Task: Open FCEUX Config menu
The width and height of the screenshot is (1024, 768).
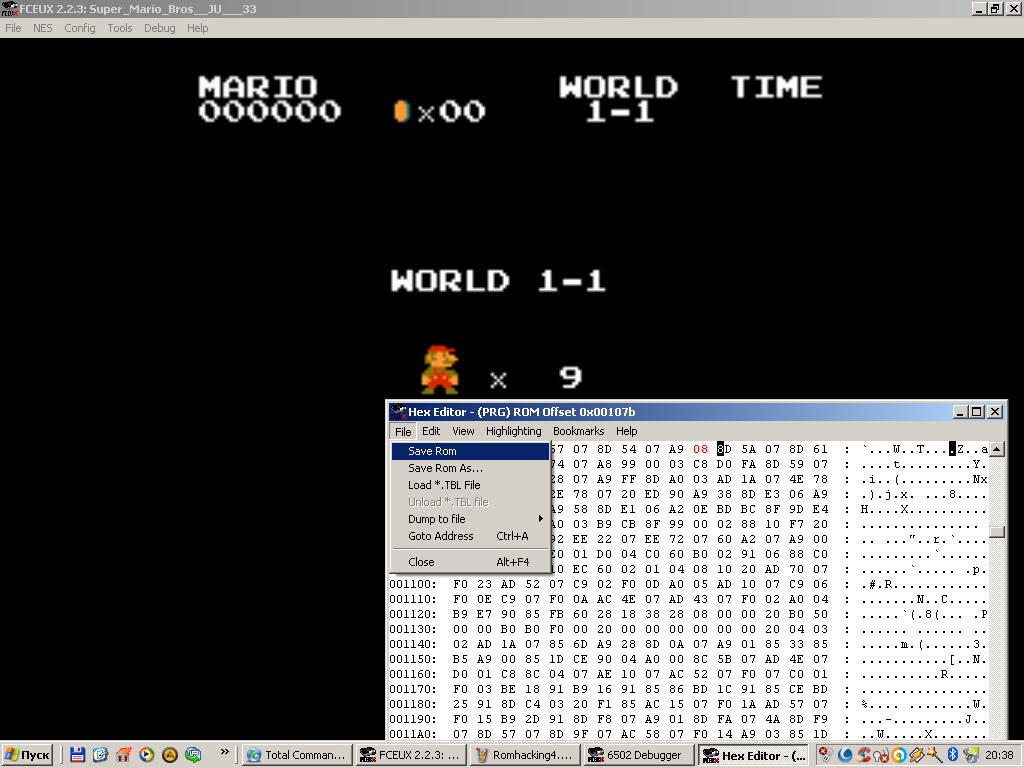Action: (x=80, y=28)
